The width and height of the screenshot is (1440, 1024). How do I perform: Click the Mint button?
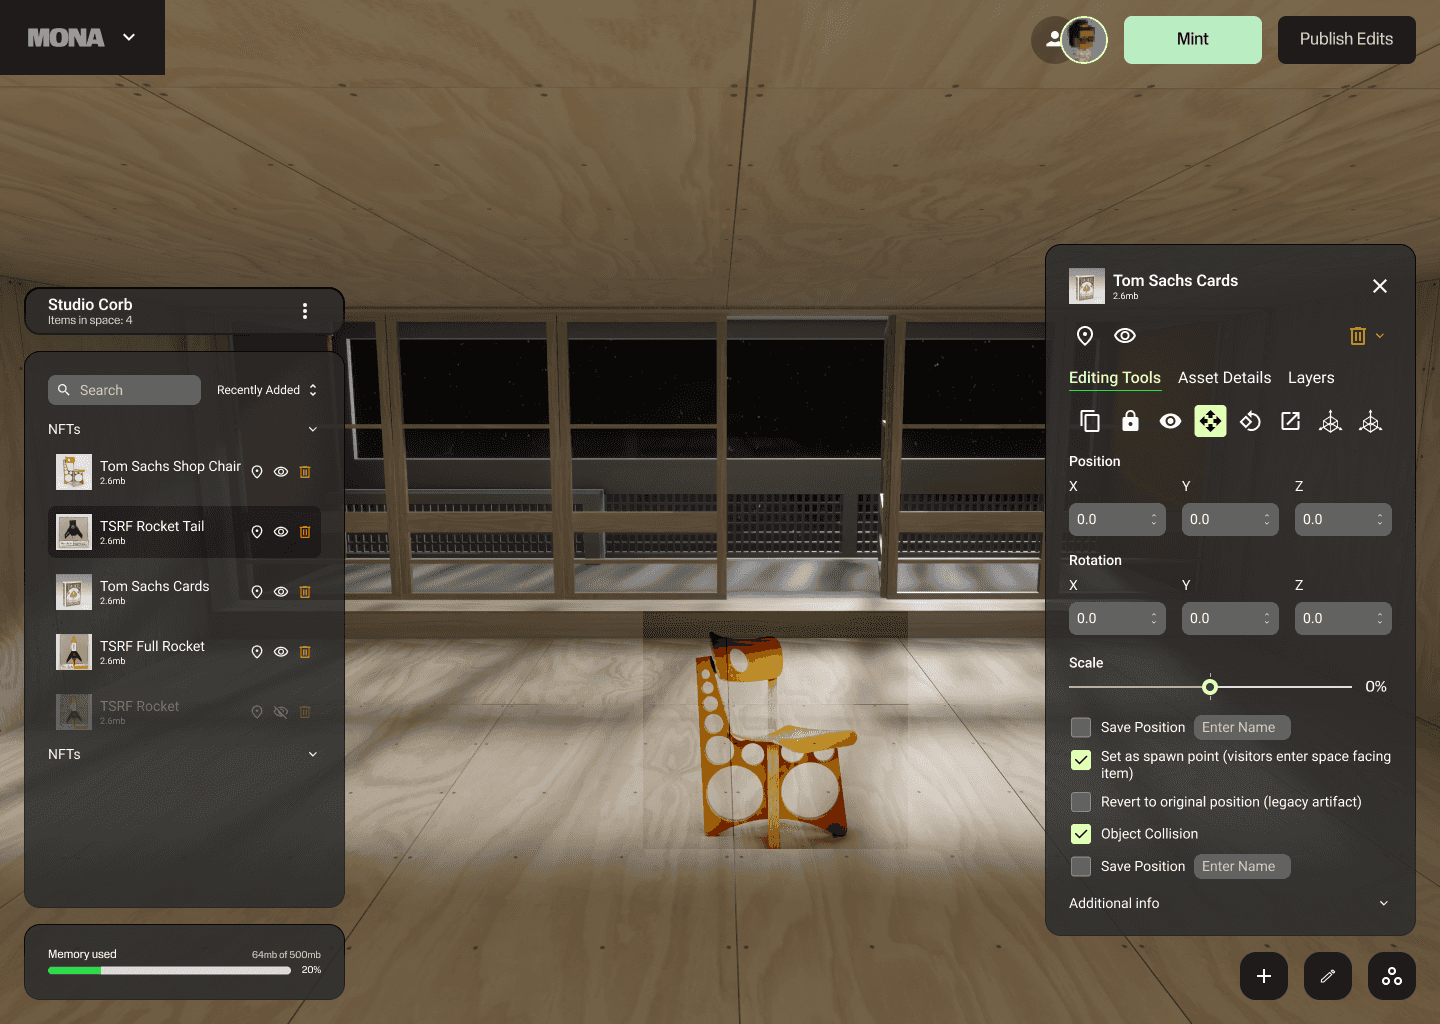pos(1193,40)
